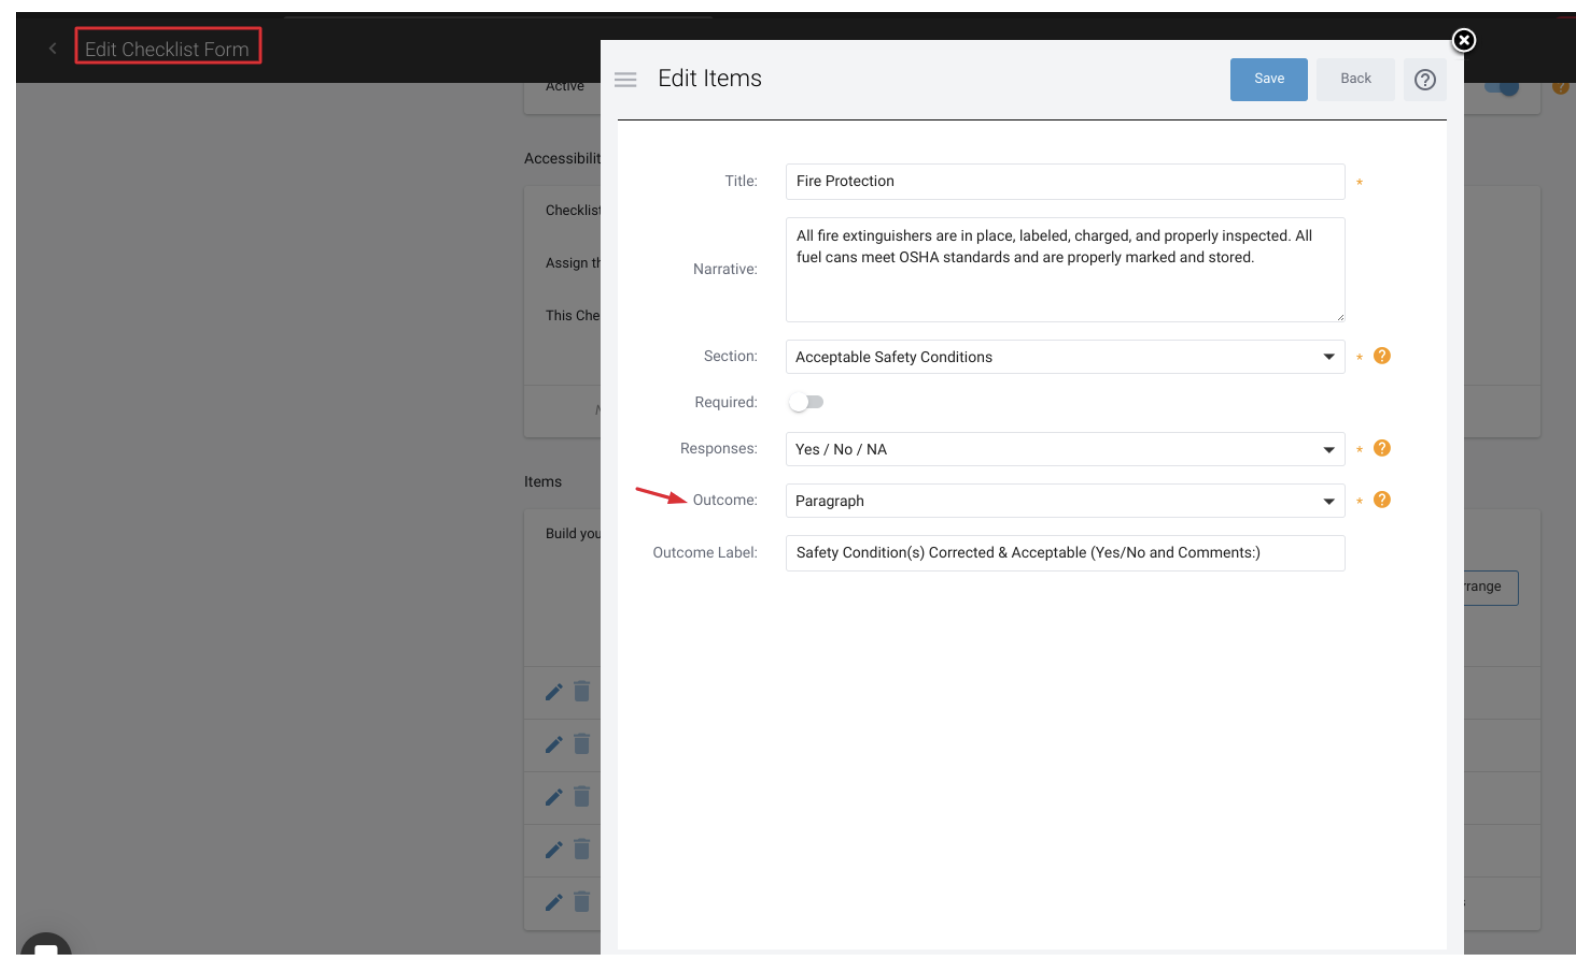
Task: Expand the Section dropdown showing Acceptable Safety Conditions
Action: [1064, 357]
